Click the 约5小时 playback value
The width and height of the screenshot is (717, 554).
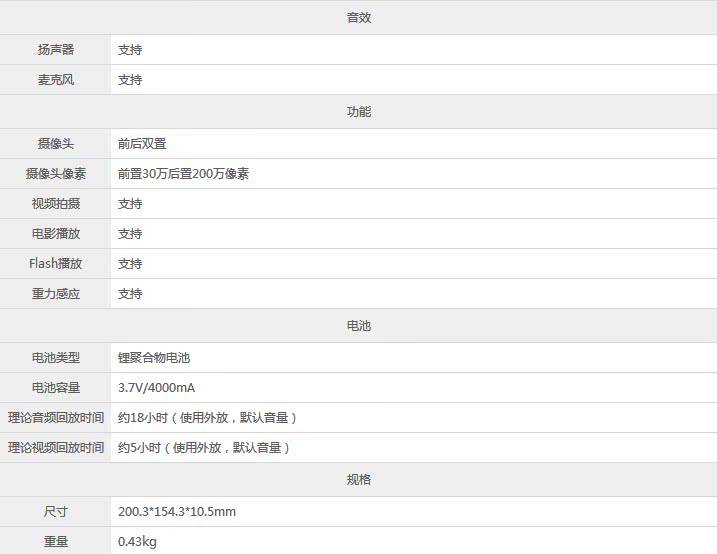204,447
